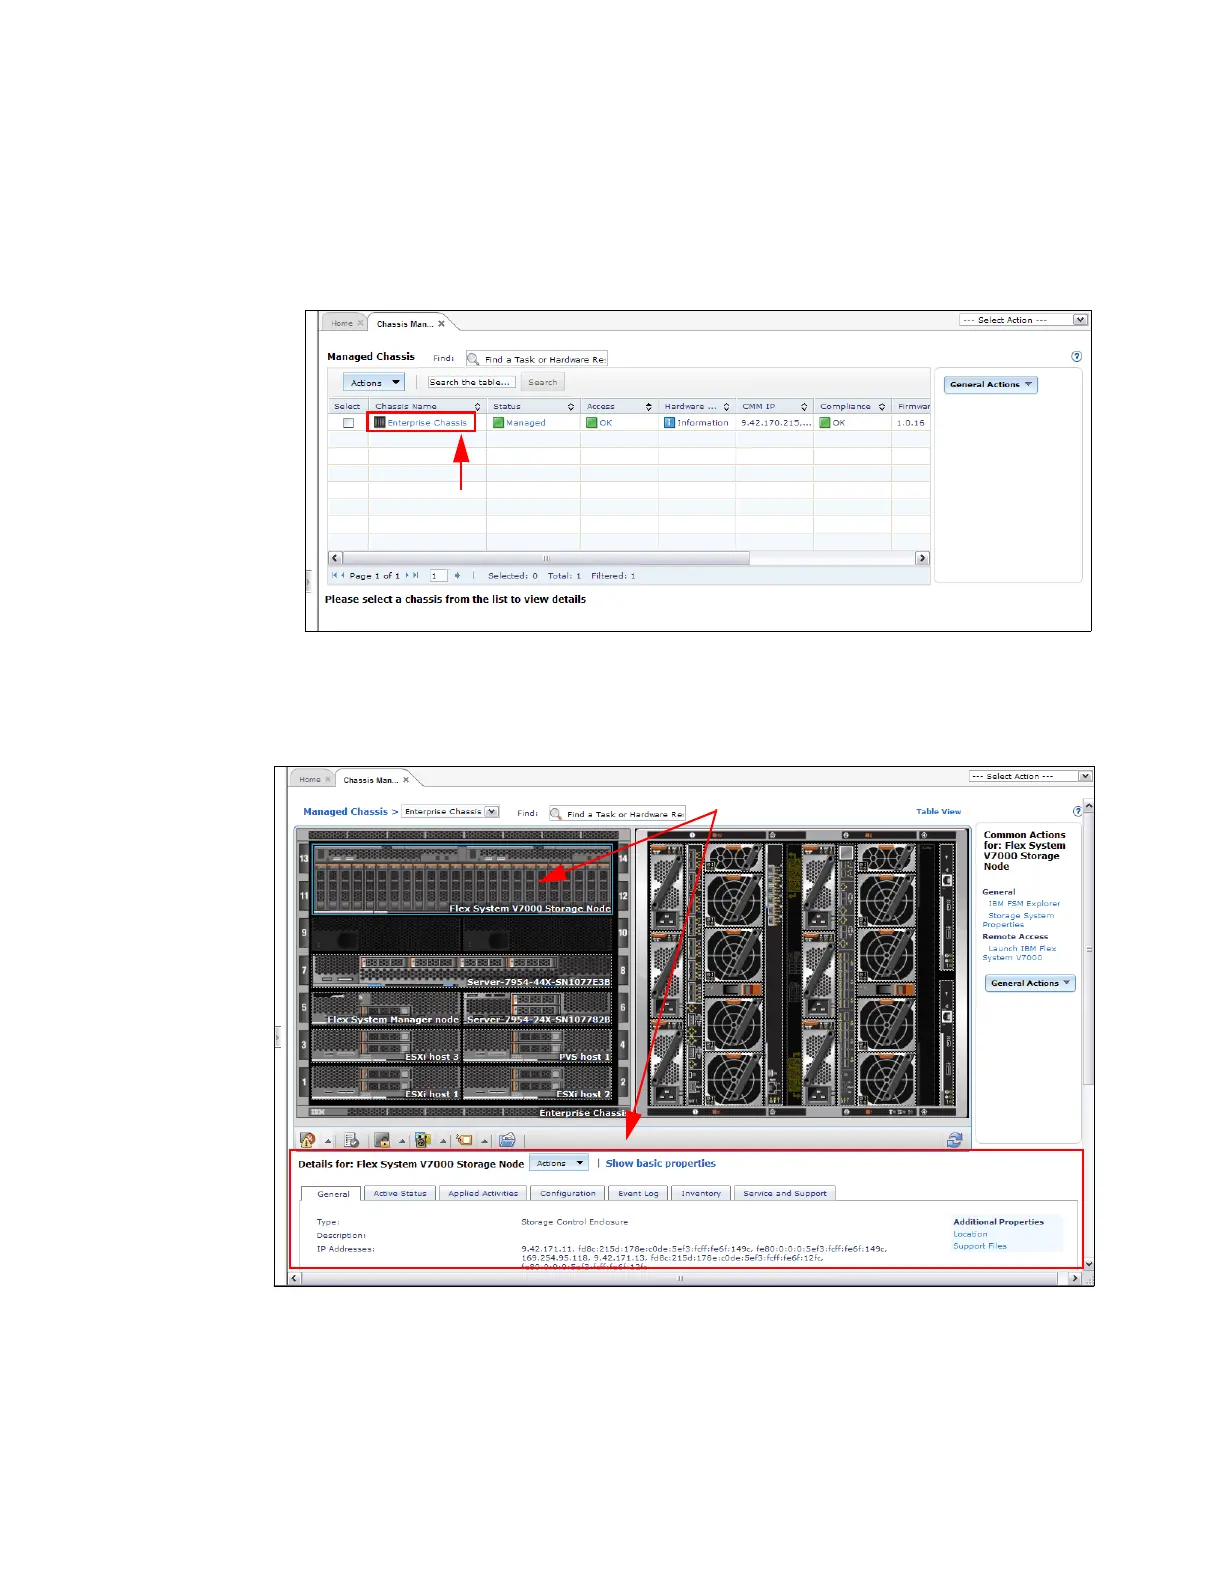The image size is (1224, 1584).
Task: Go to the last table page
Action: [416, 576]
